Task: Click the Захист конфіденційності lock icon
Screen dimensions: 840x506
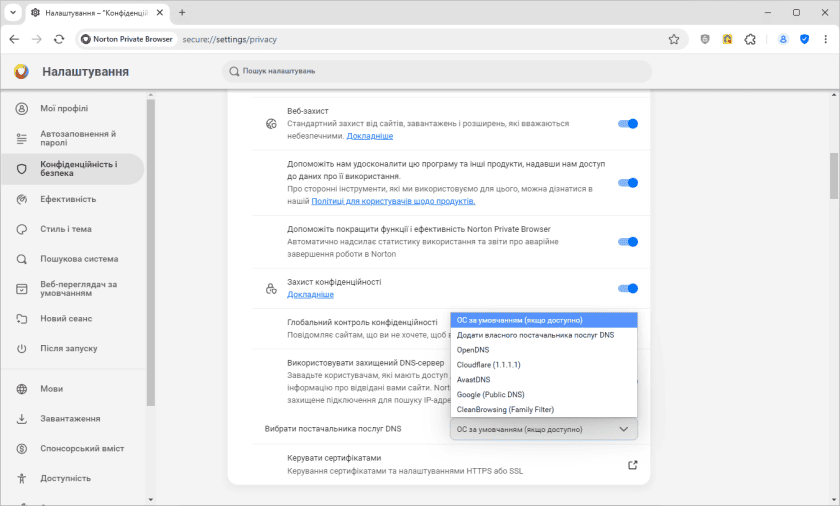Action: point(272,289)
